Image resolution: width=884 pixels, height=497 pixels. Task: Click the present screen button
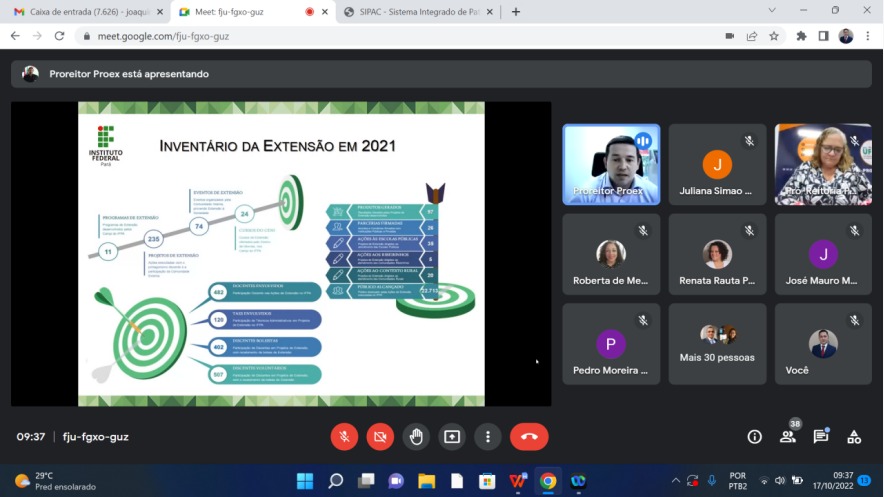click(452, 437)
